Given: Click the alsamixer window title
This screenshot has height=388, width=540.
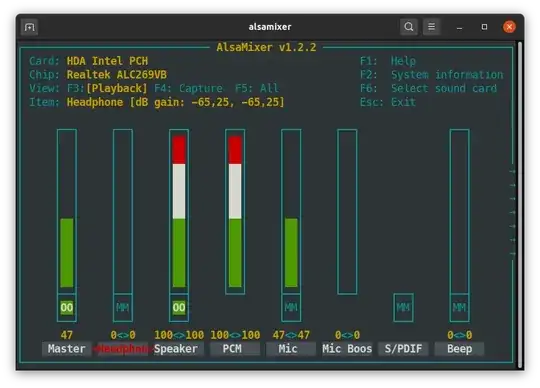Looking at the screenshot, I should click(x=270, y=27).
